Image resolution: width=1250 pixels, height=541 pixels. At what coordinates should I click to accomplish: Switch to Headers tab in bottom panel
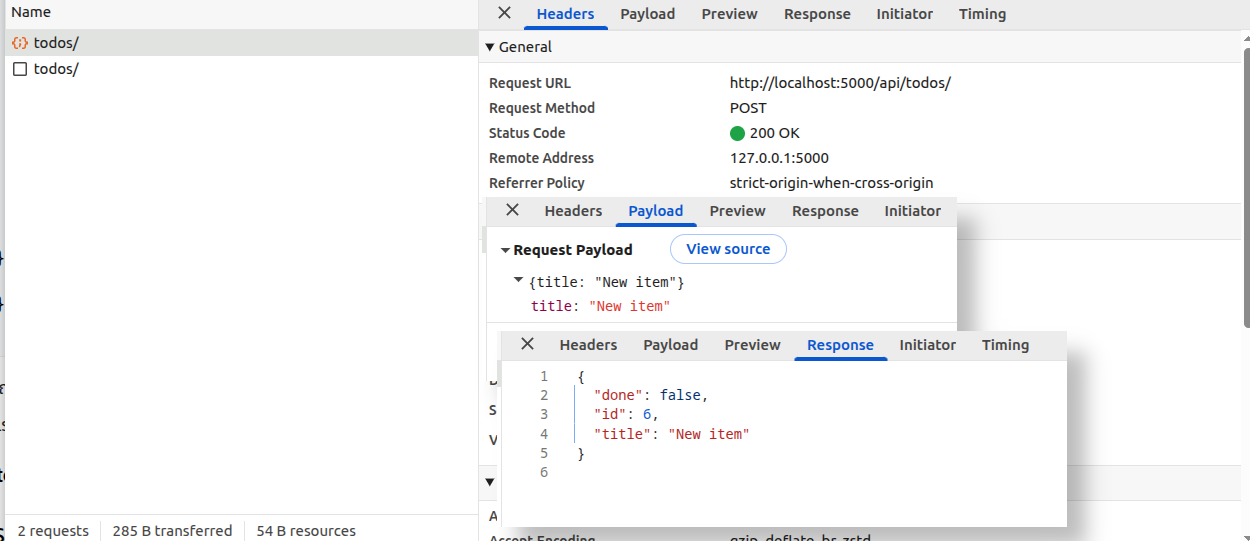pyautogui.click(x=588, y=345)
